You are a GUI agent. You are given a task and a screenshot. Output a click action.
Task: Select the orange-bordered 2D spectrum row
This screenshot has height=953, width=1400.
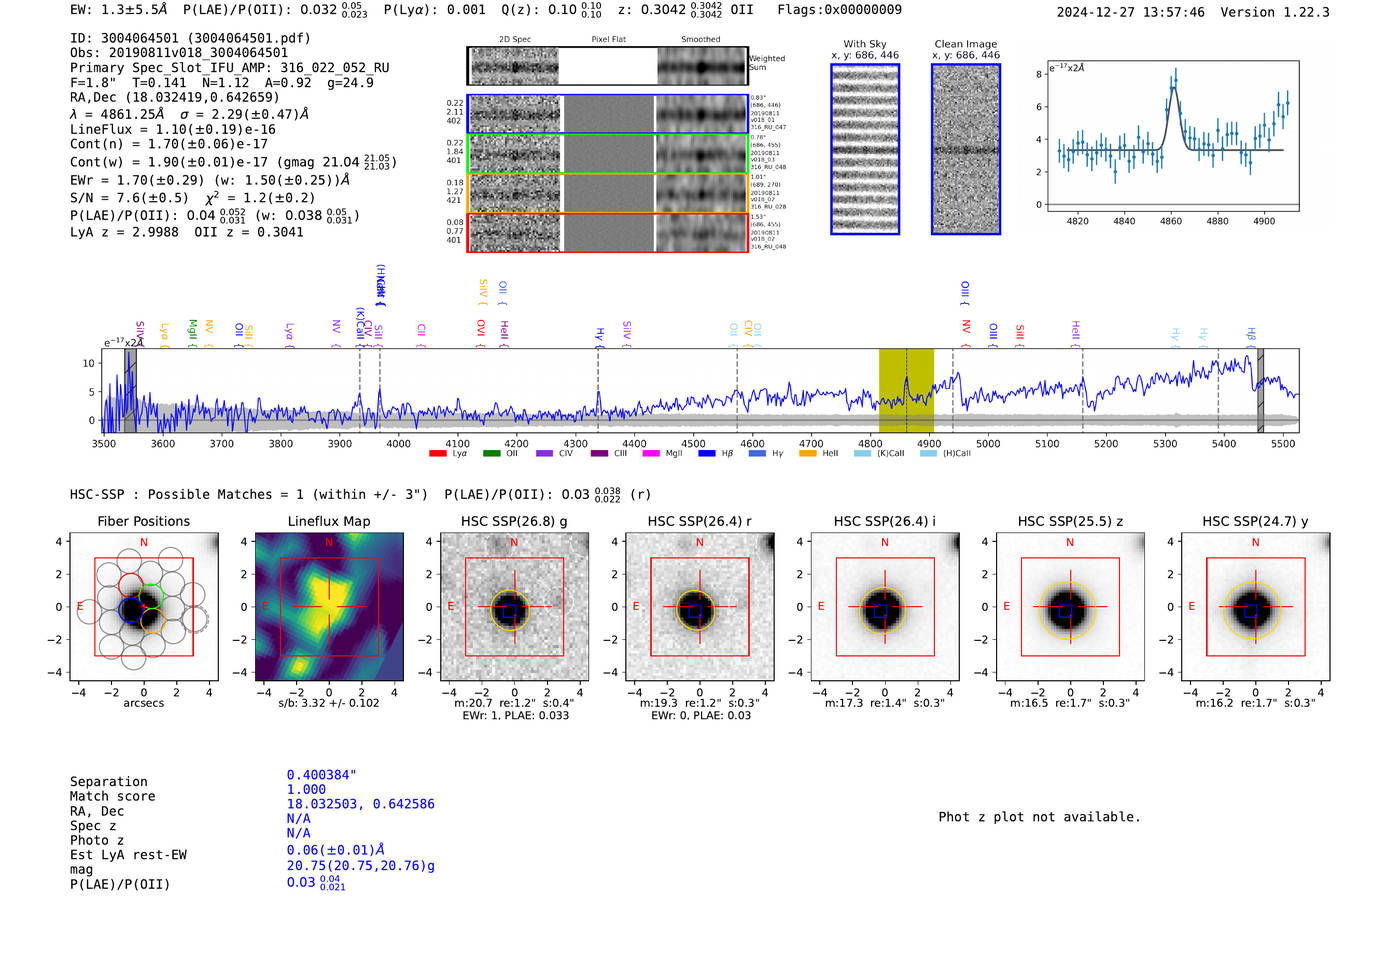pos(608,193)
